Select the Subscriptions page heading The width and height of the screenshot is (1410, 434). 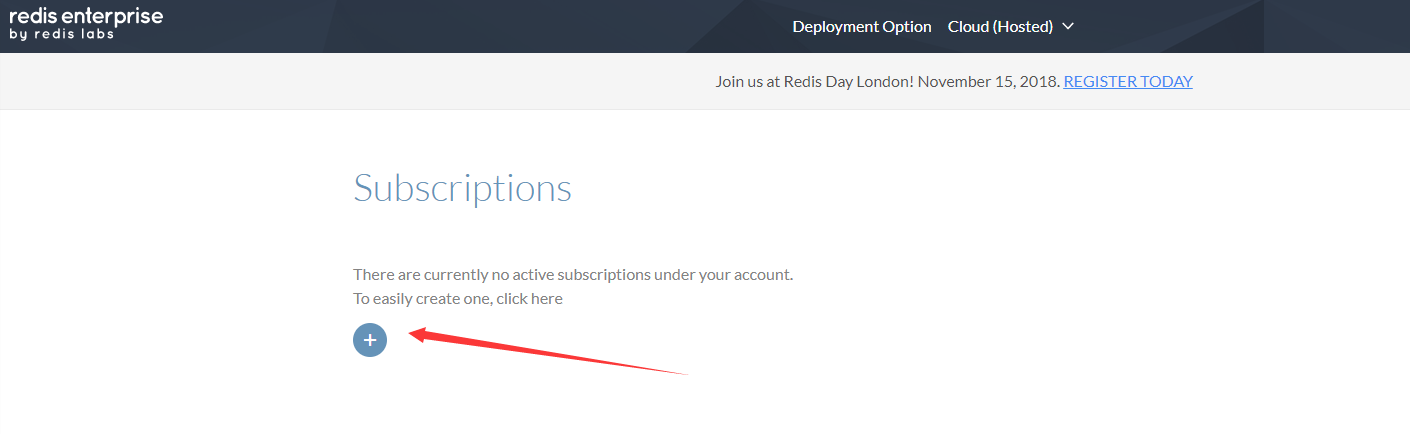(x=462, y=188)
